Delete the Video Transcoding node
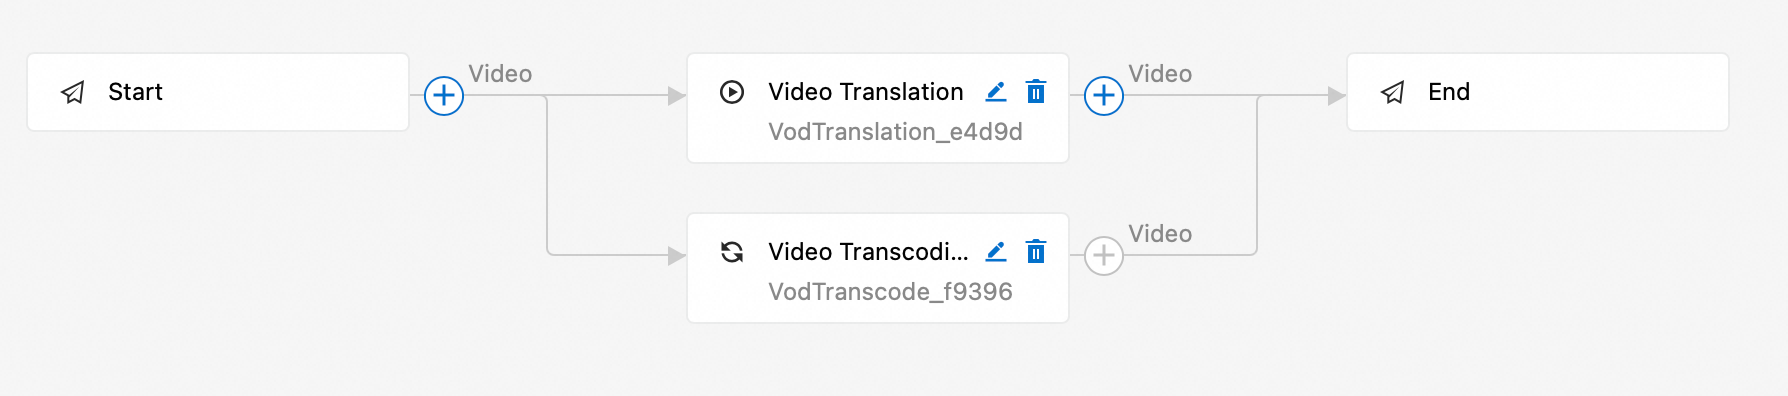The width and height of the screenshot is (1788, 396). (x=1036, y=252)
